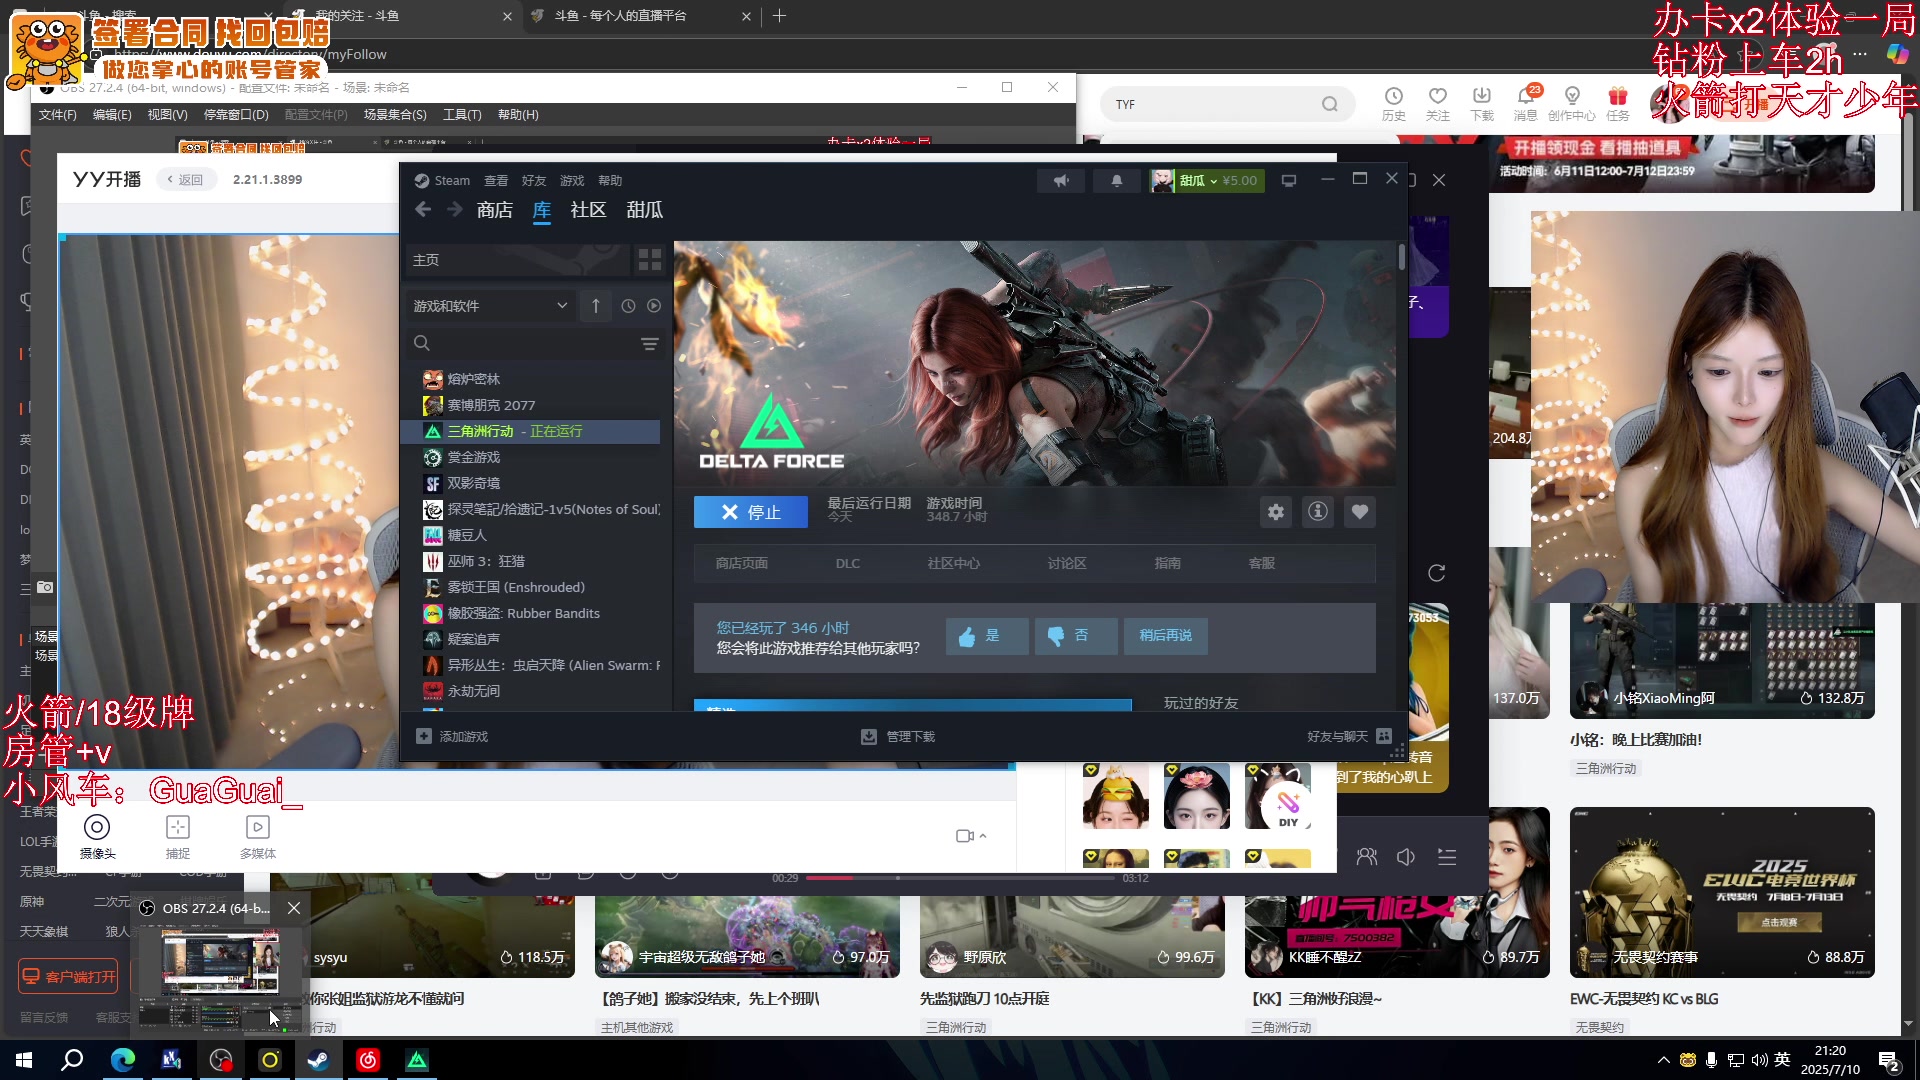
Task: Click the 客户端打开 button on Douyu
Action: [69, 977]
